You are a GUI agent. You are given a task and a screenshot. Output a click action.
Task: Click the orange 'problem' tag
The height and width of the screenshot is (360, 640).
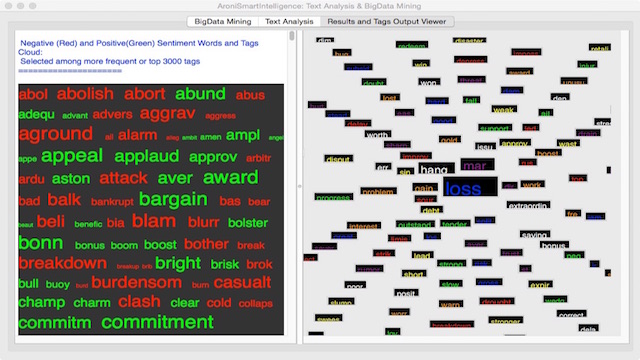[378, 191]
